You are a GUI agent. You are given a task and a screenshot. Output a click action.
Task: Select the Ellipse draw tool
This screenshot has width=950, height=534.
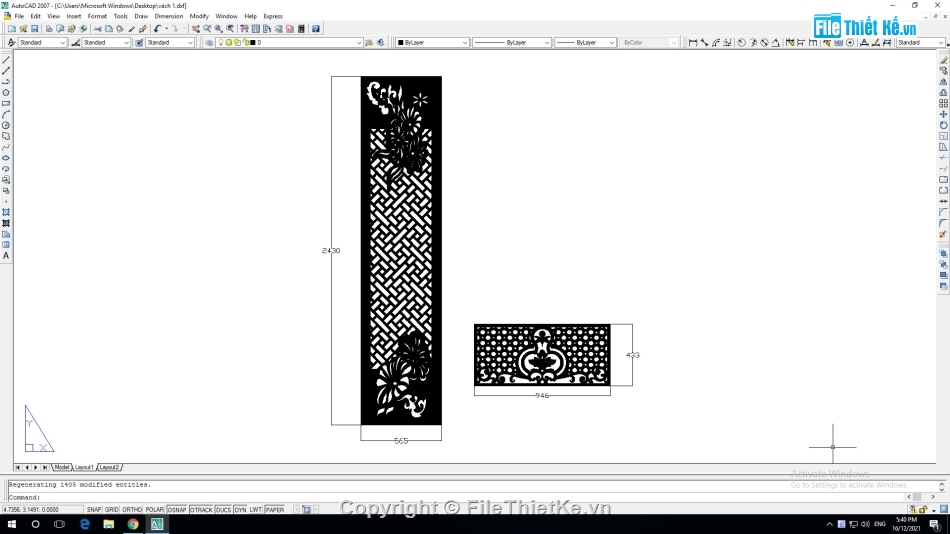(6, 158)
